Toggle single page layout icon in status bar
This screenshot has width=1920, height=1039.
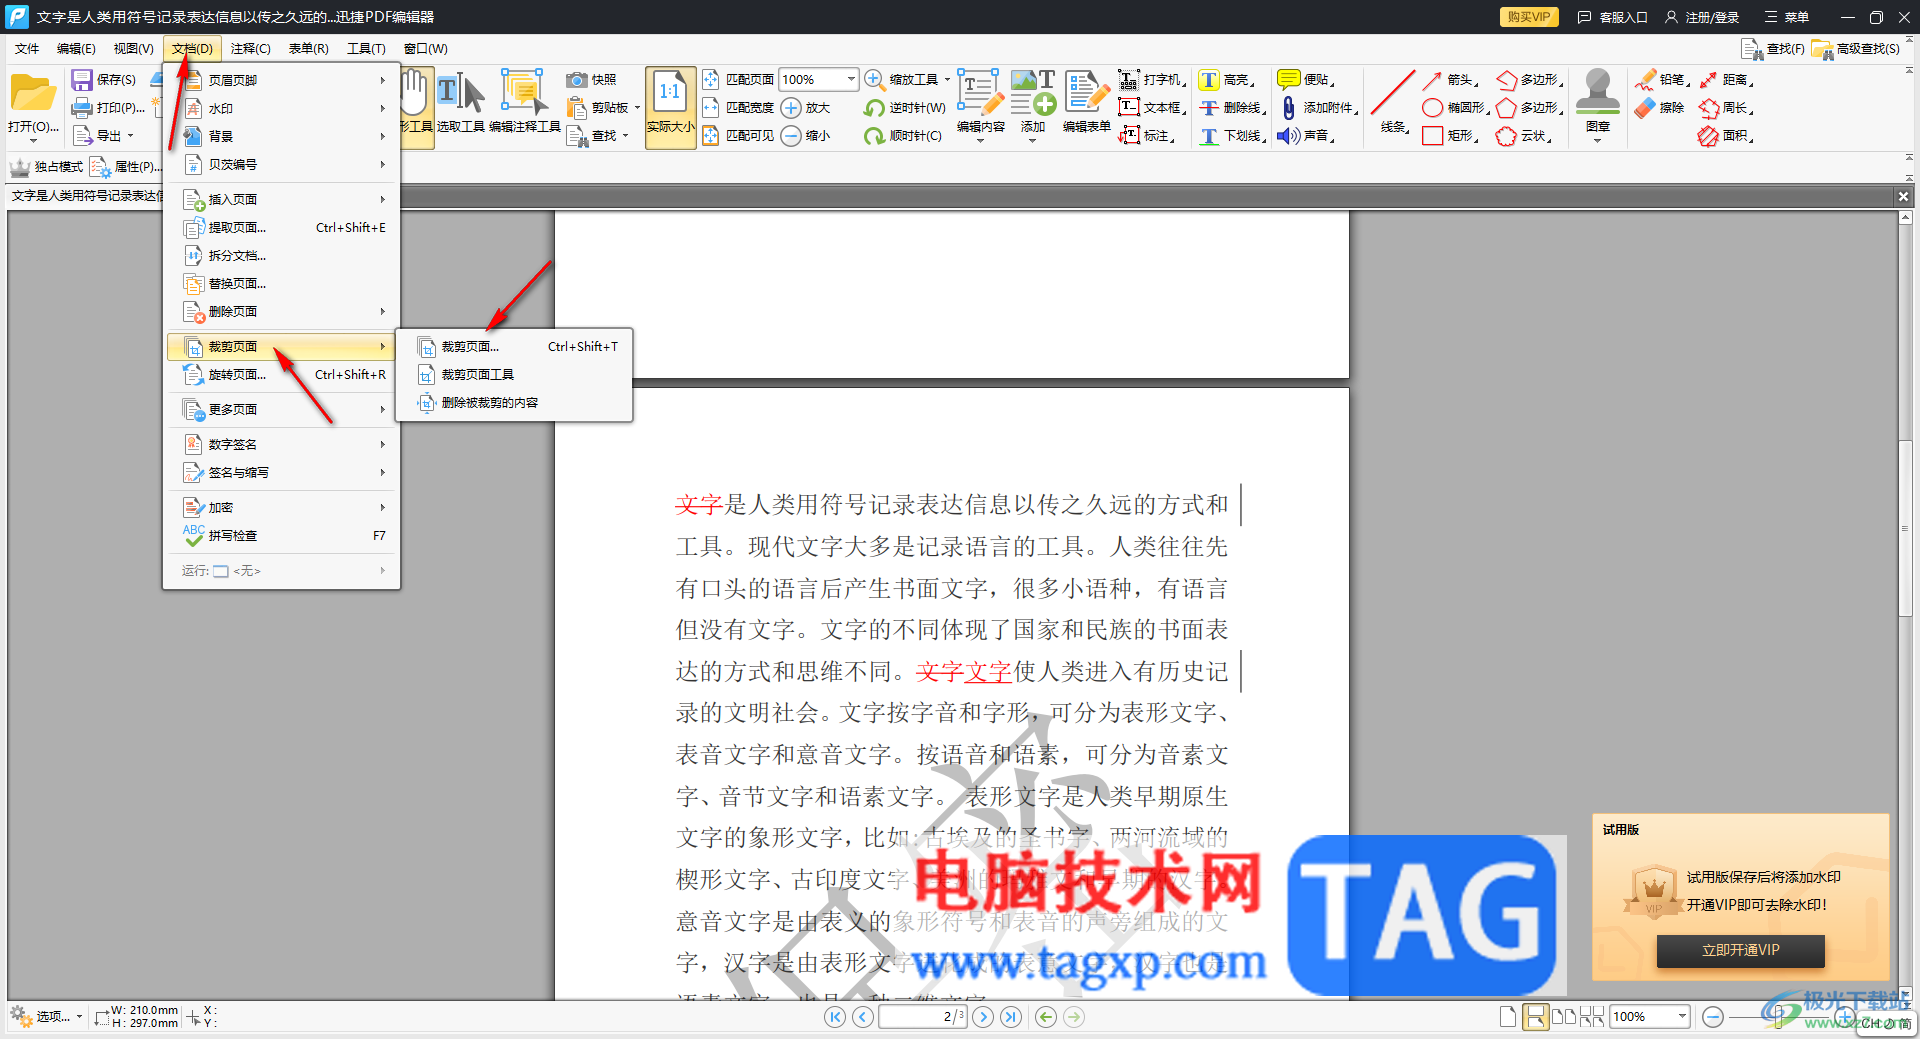[x=1508, y=1017]
